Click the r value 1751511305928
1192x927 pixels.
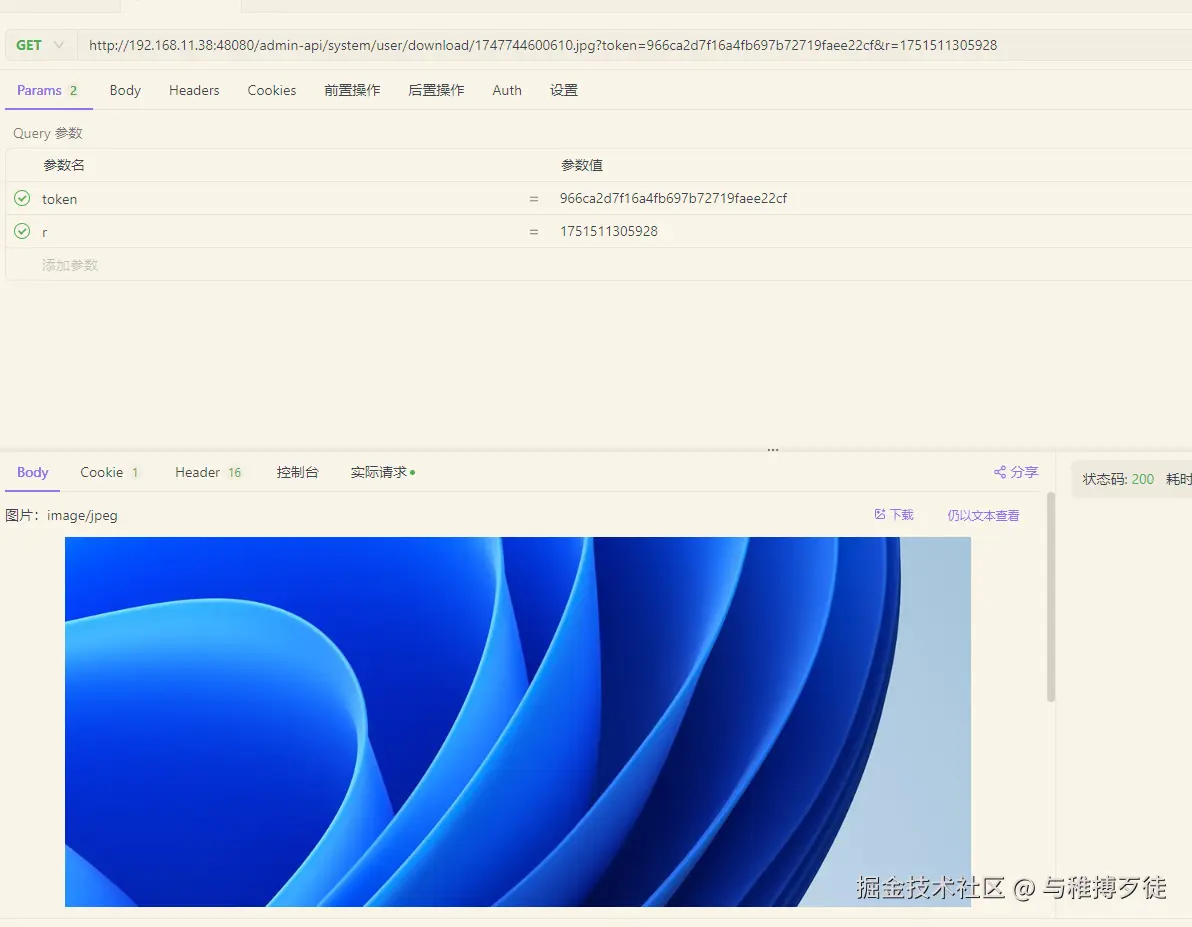point(608,231)
